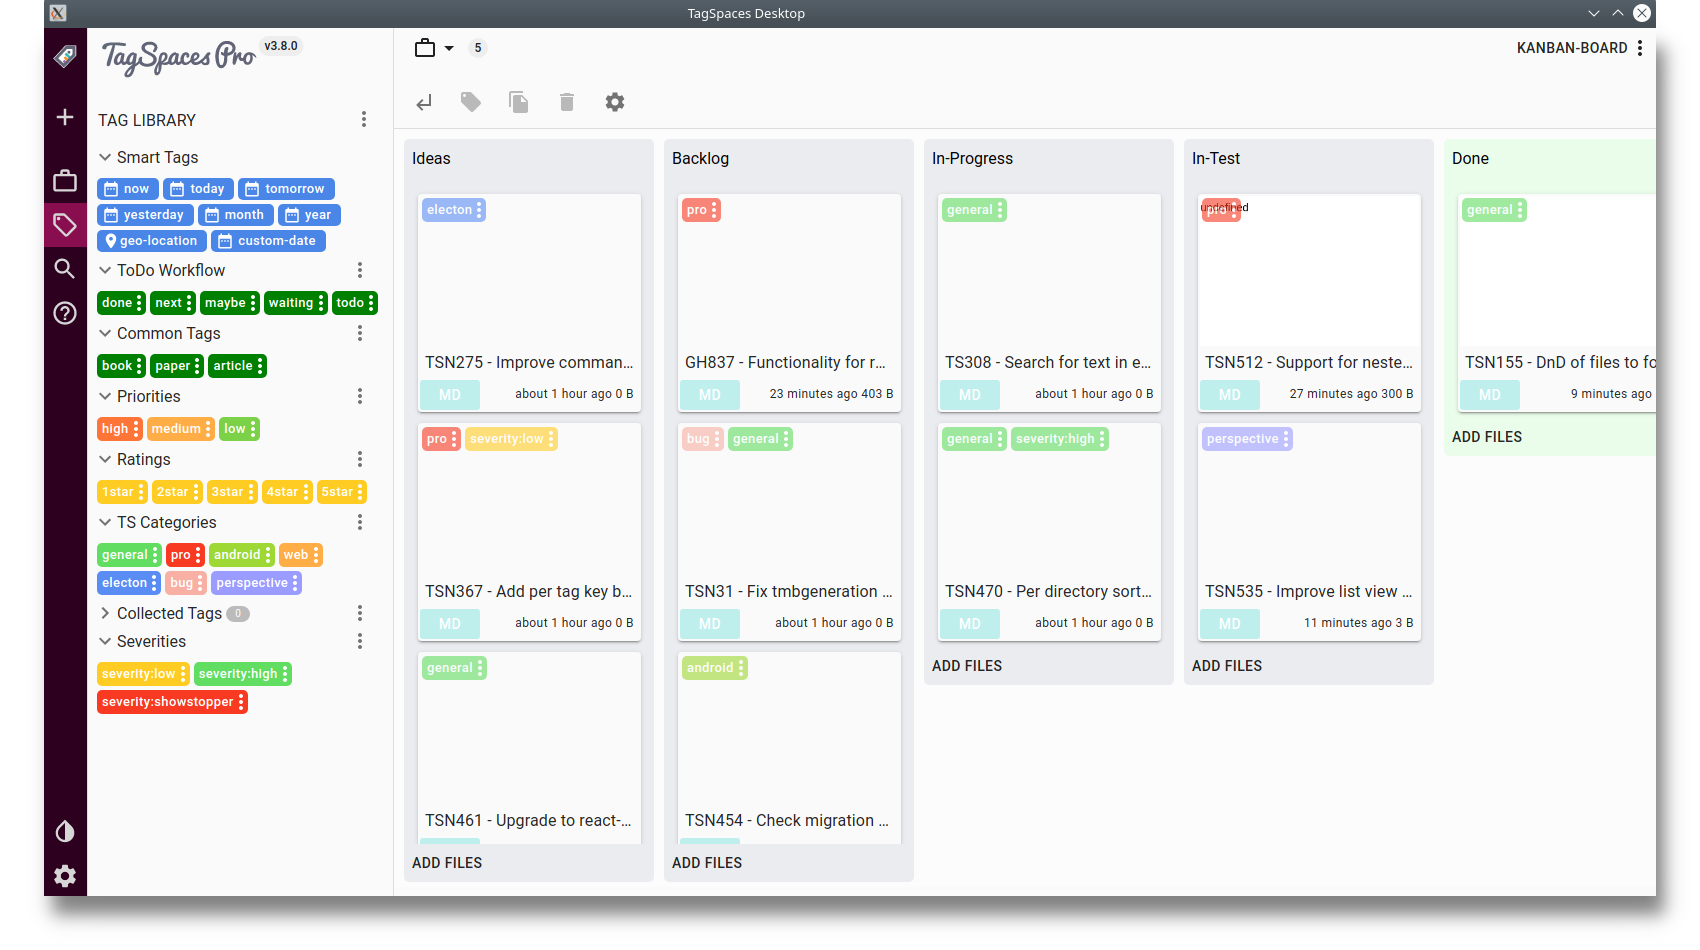This screenshot has width=1700, height=950.
Task: Open Common Tags group three-dot menu
Action: 360,333
